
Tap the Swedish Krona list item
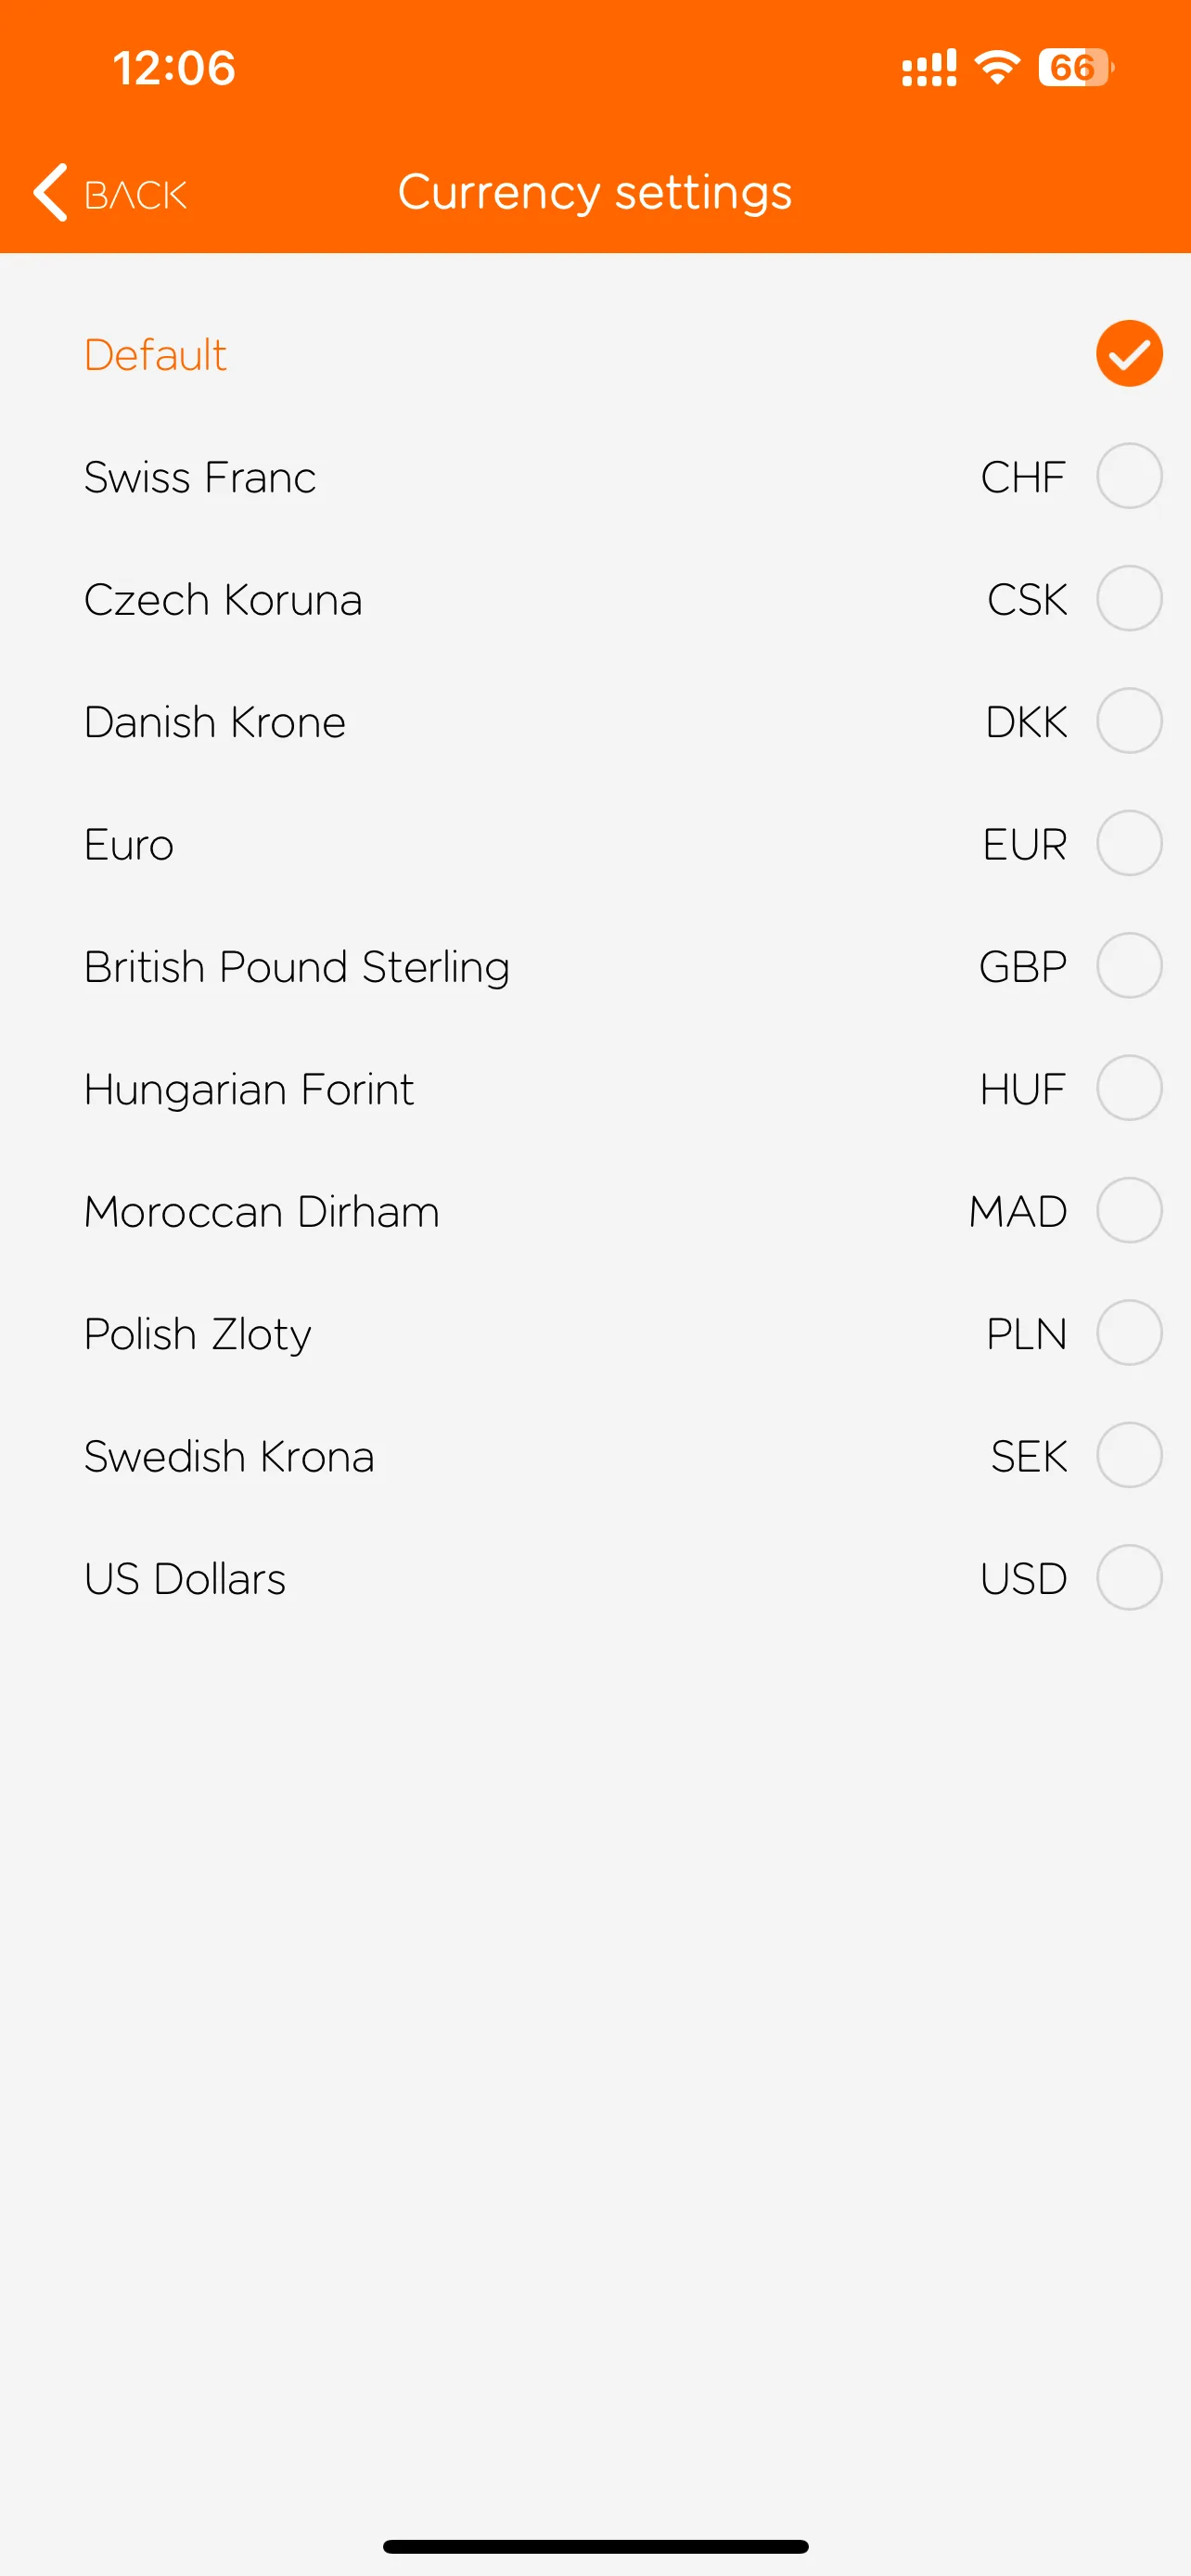click(229, 1456)
